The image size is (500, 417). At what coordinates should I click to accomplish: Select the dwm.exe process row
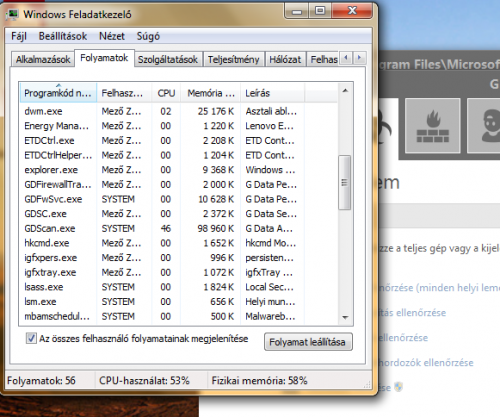click(178, 111)
